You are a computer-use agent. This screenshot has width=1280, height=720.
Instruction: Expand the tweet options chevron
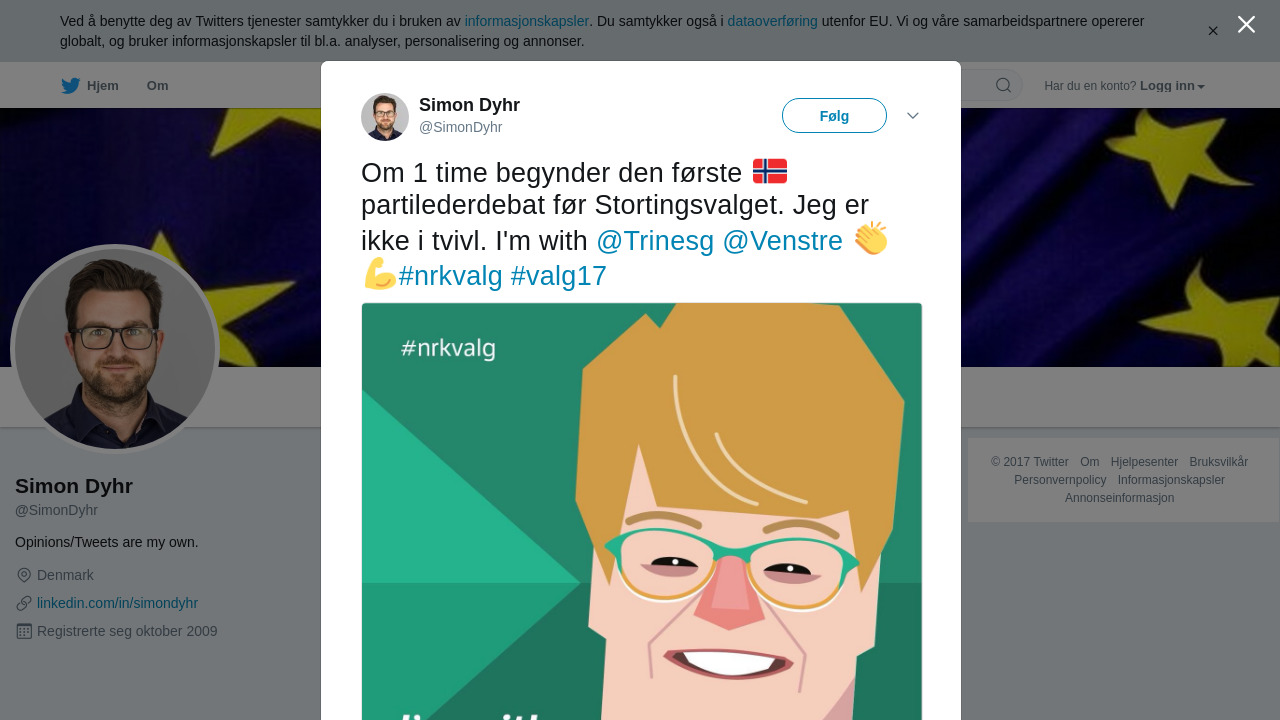coord(913,116)
